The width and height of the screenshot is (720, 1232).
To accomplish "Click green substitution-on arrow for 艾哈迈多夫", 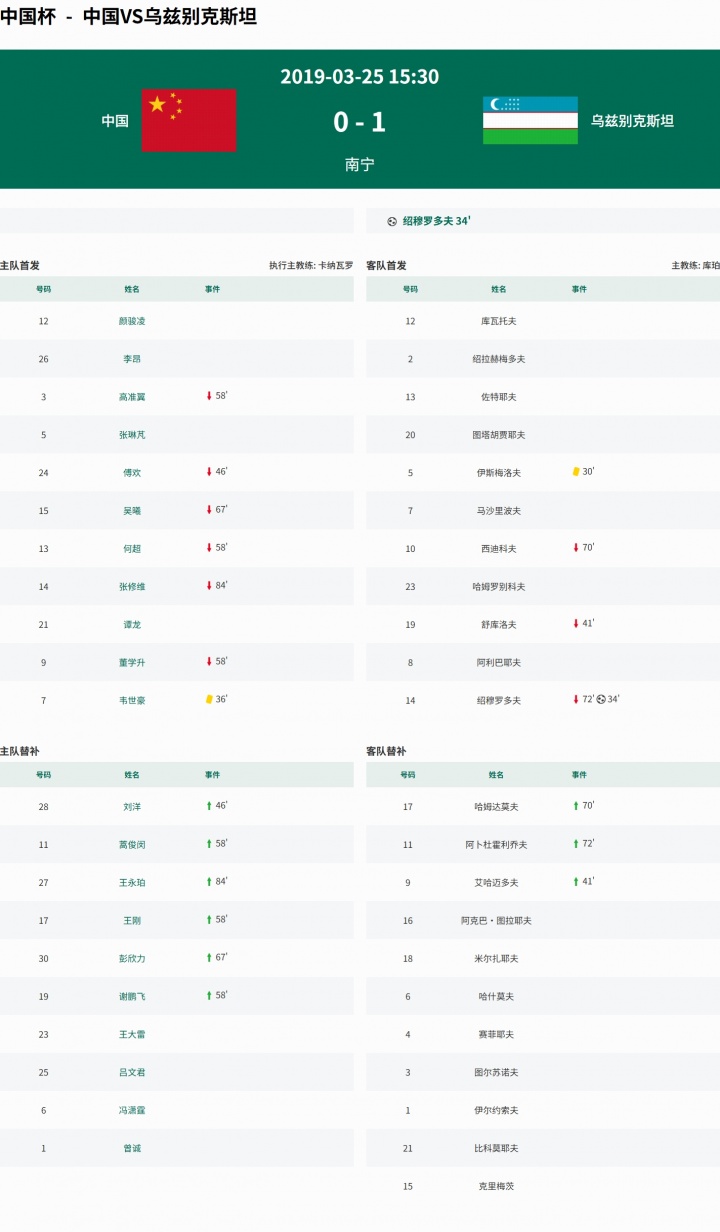I will click(576, 881).
